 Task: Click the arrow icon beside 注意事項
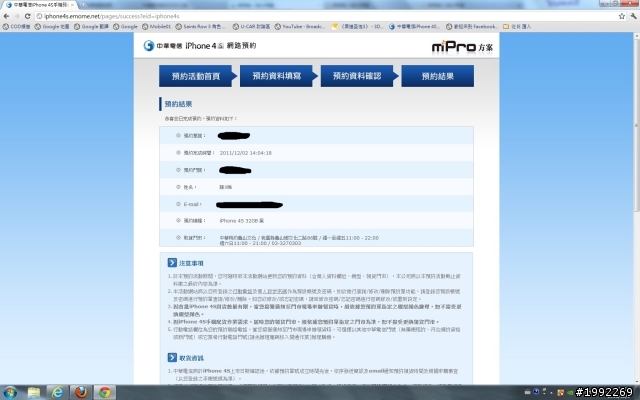click(172, 262)
